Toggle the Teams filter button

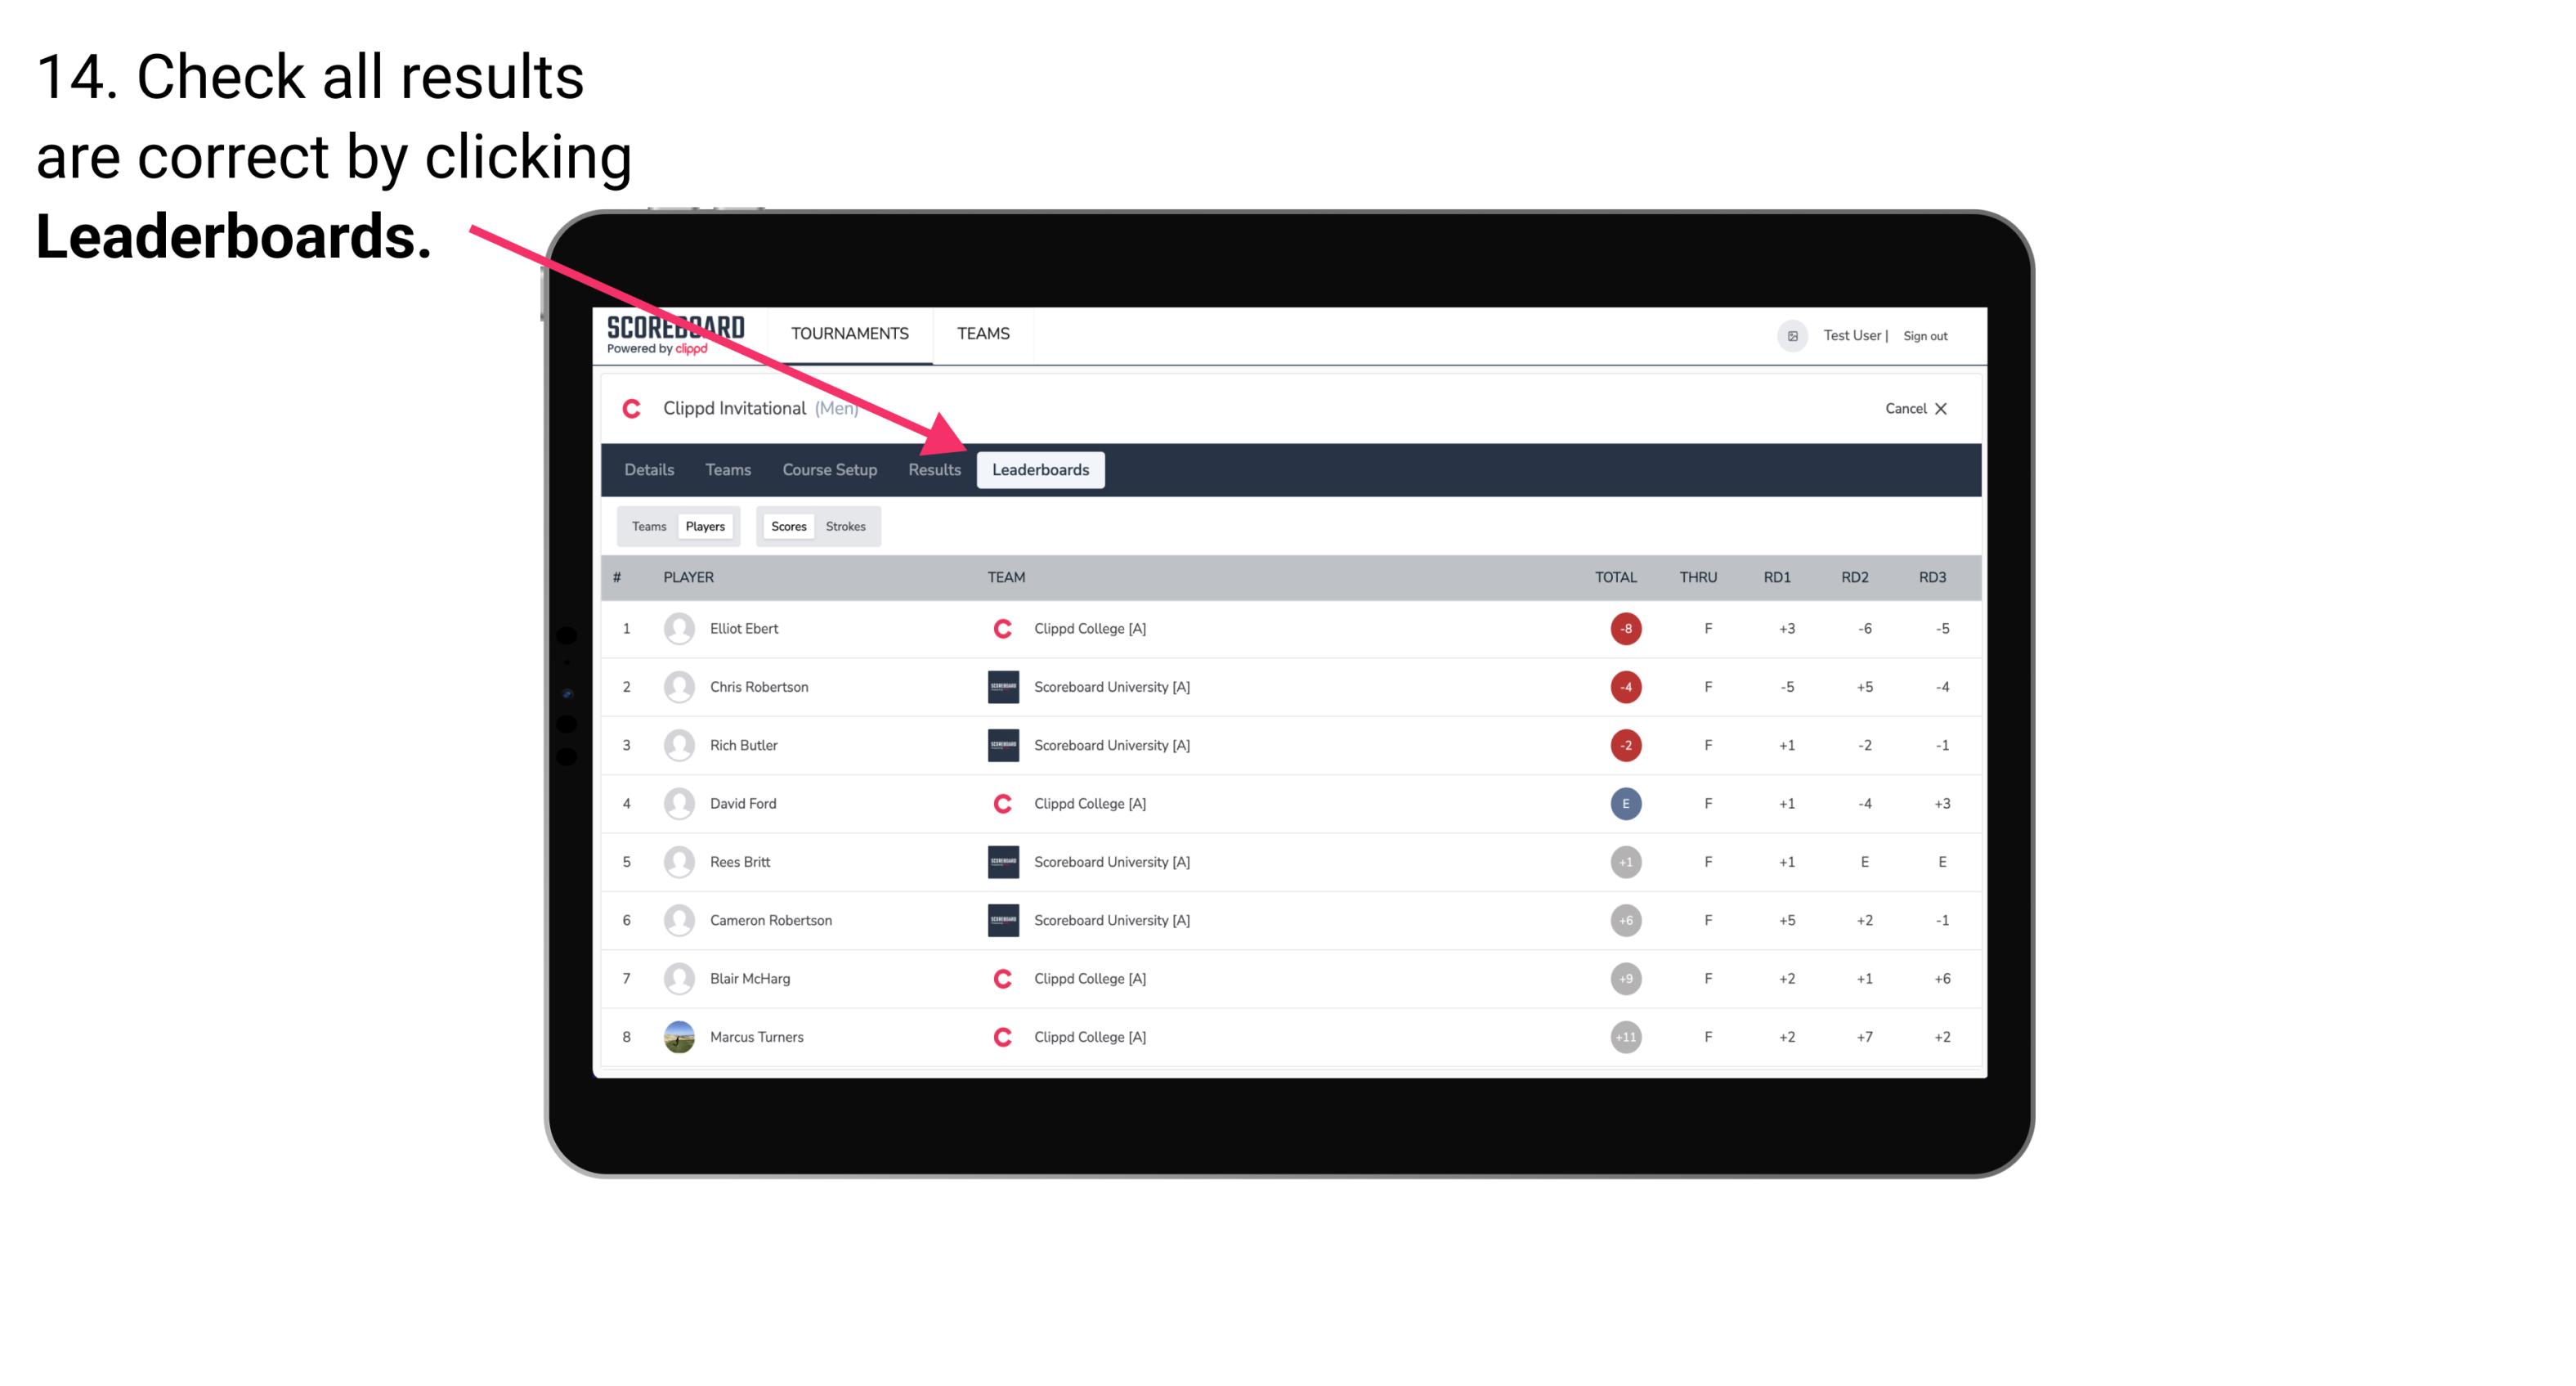[x=648, y=526]
